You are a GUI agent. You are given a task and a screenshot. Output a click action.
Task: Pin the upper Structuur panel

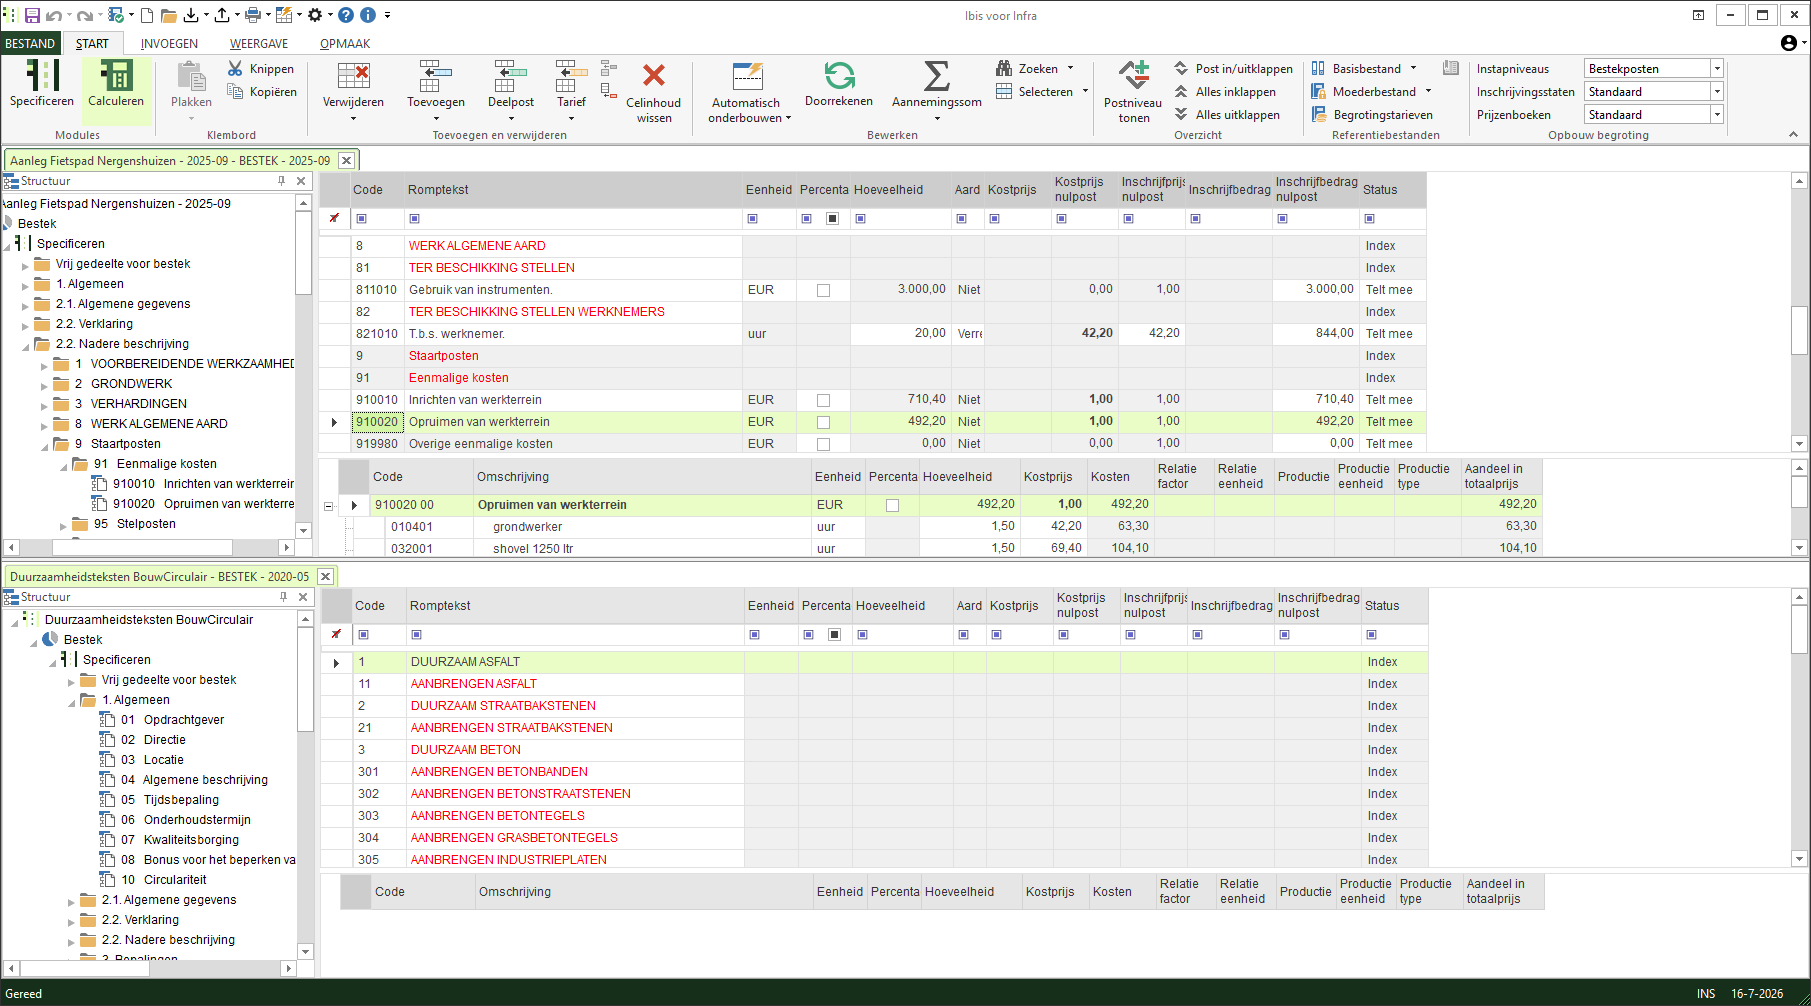coord(282,181)
